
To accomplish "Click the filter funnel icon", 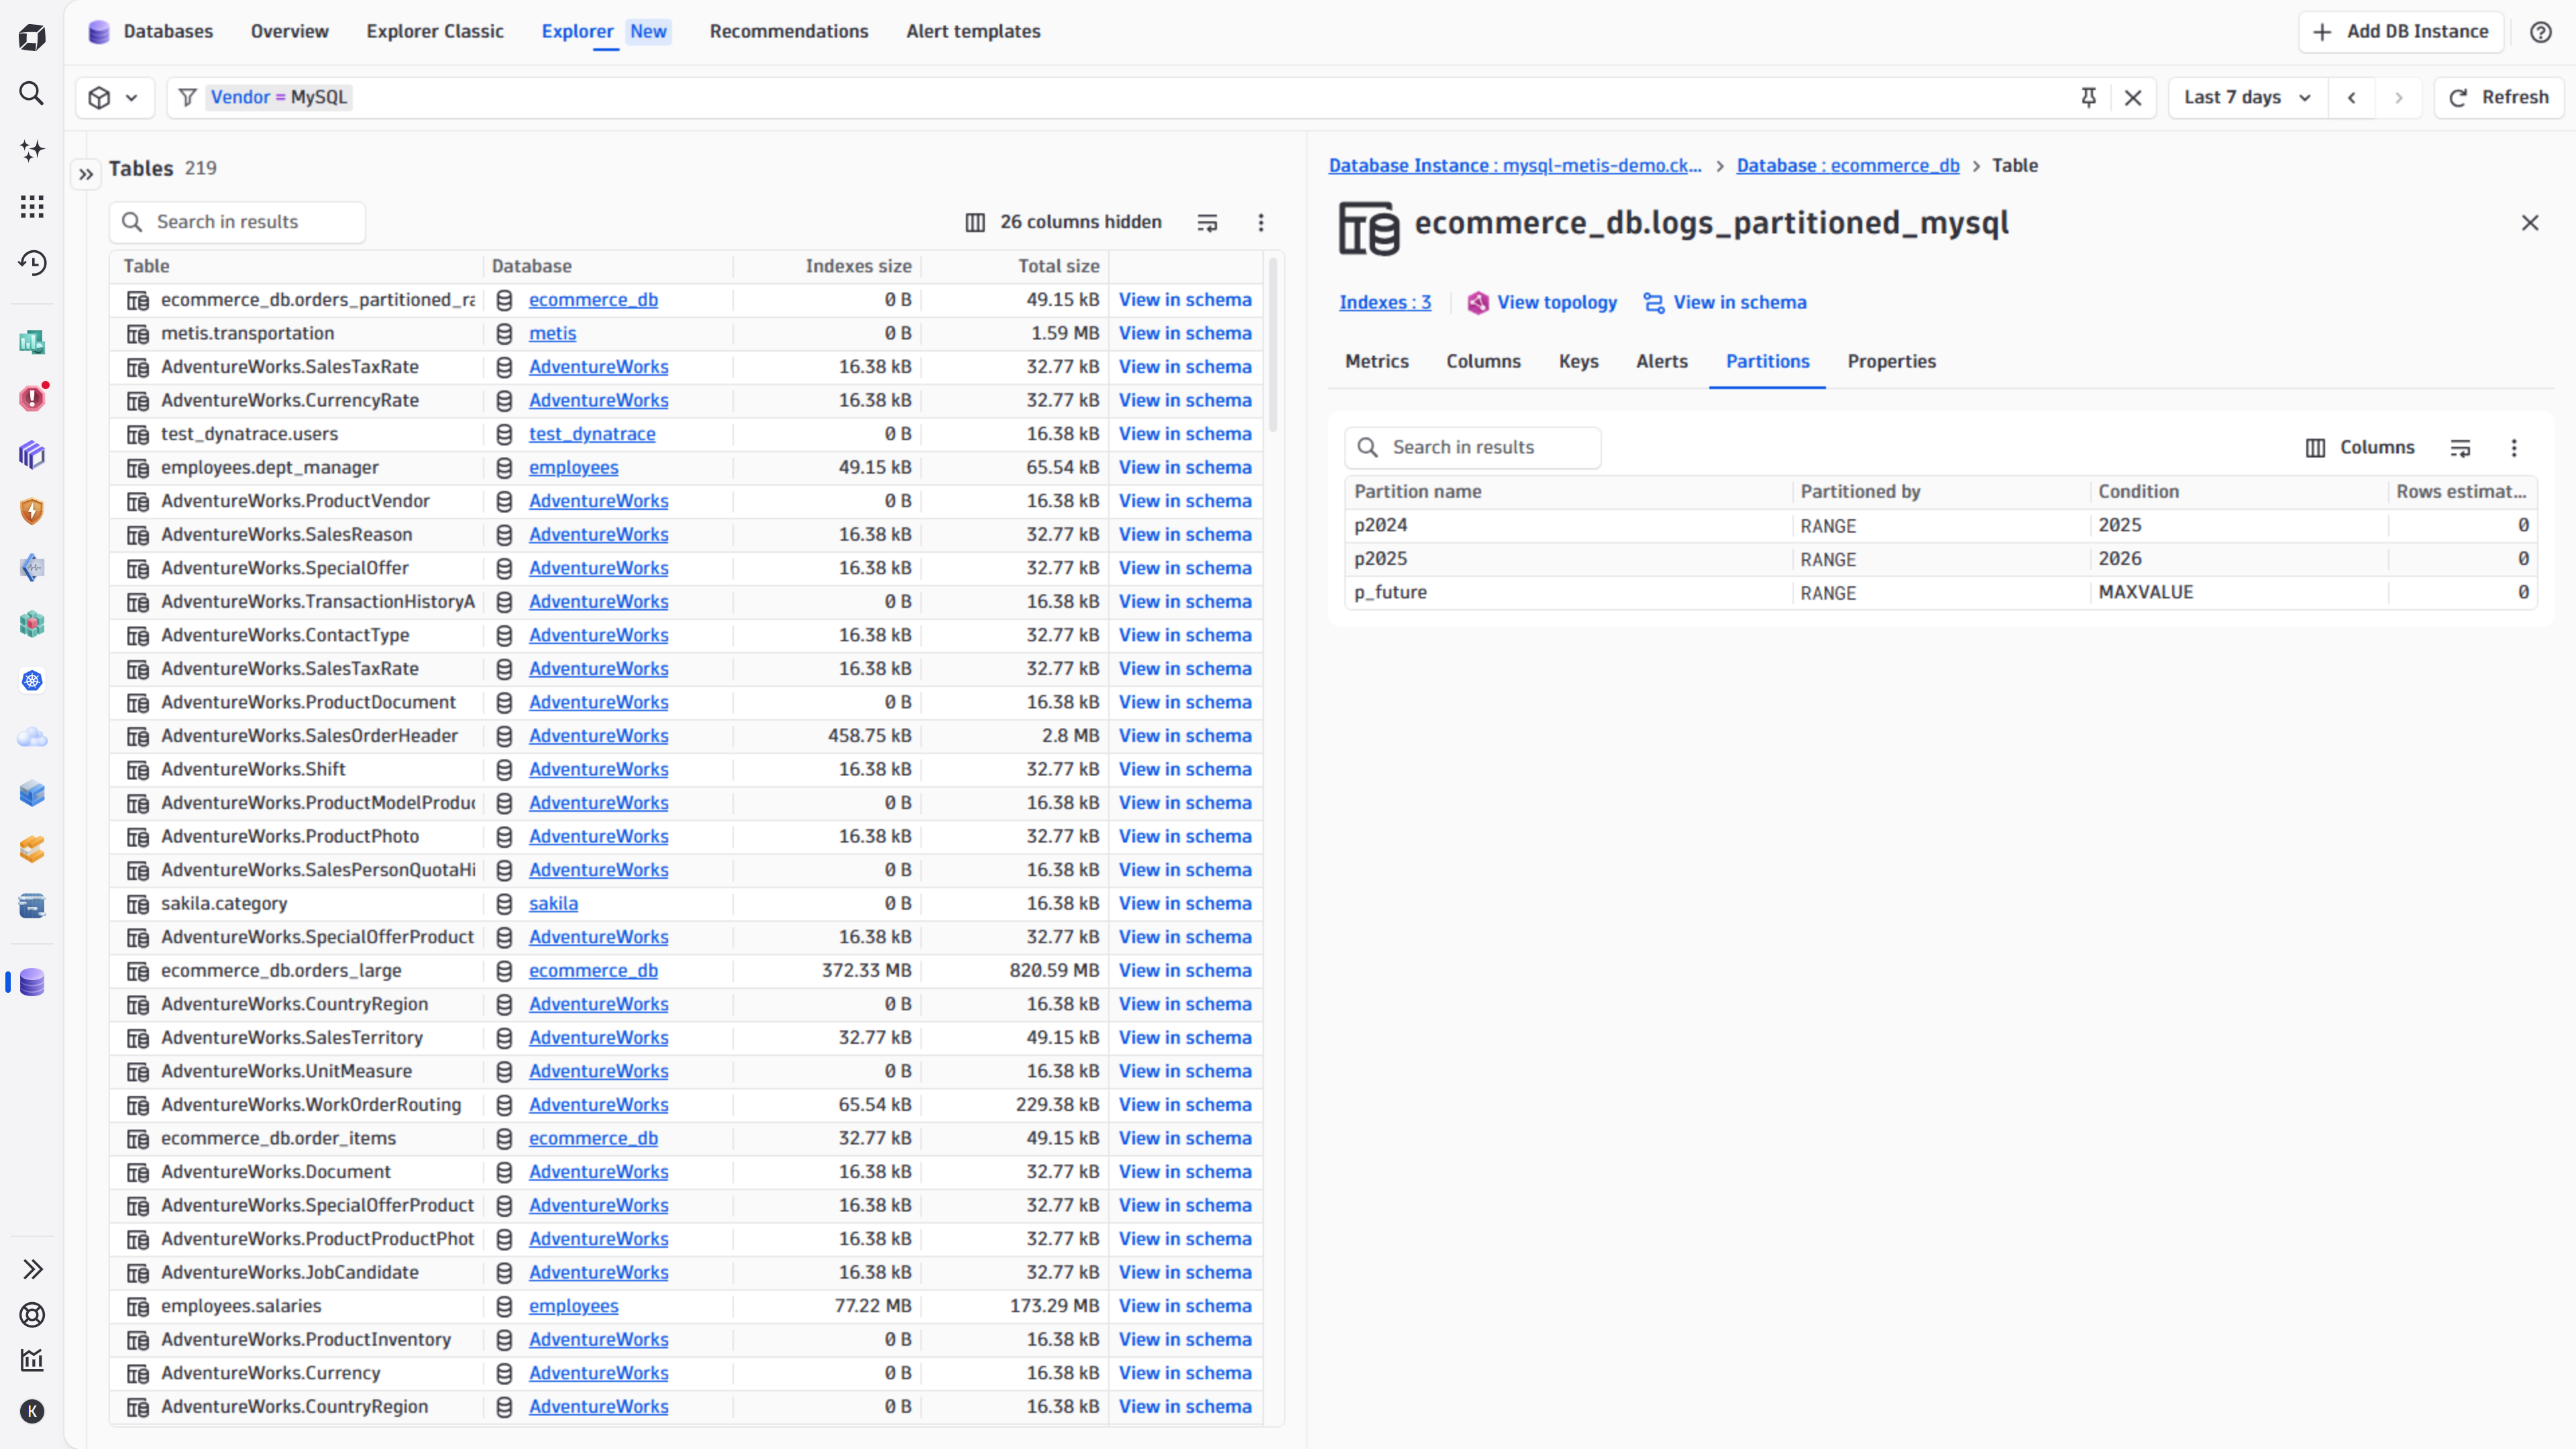I will point(187,97).
